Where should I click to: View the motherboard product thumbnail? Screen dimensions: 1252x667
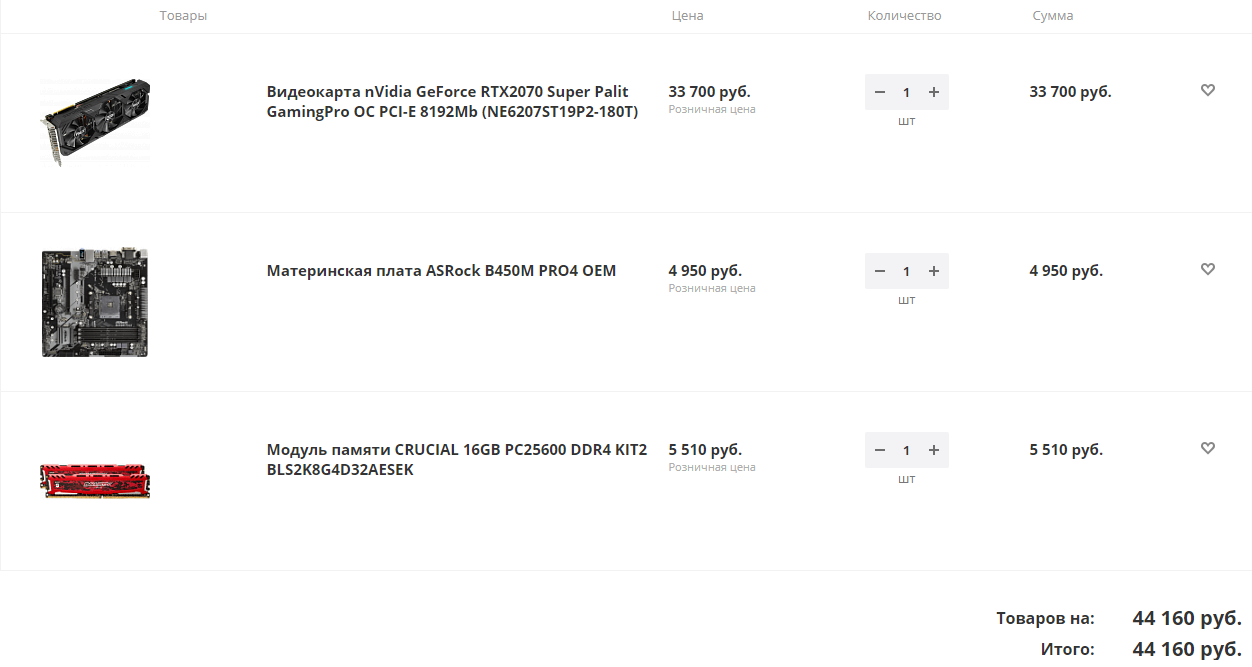[95, 302]
